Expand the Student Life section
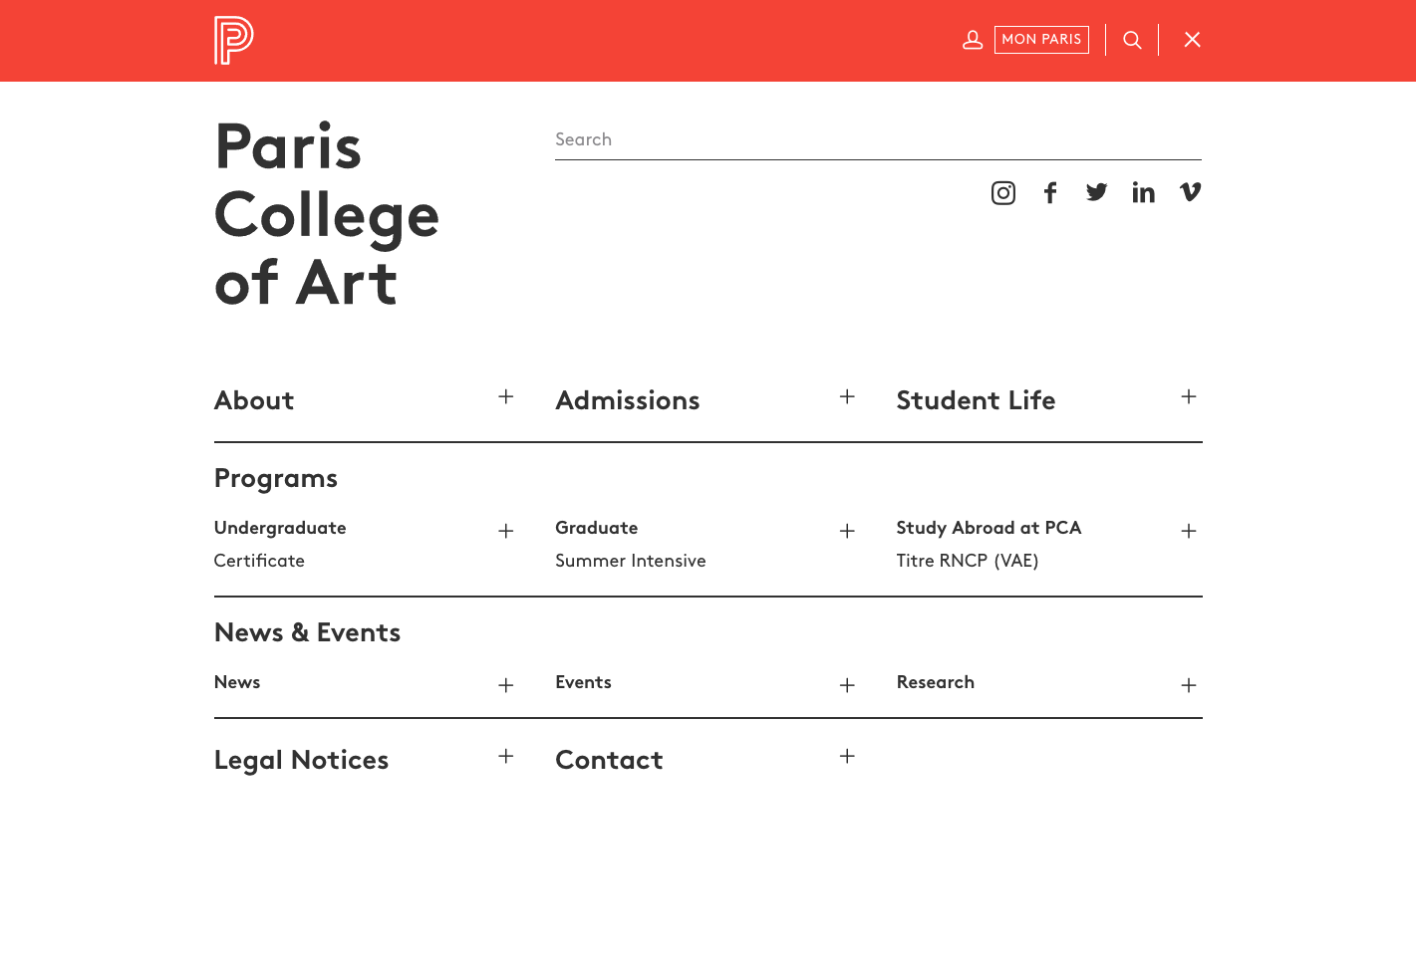Viewport: 1416px width, 964px height. [x=1188, y=397]
